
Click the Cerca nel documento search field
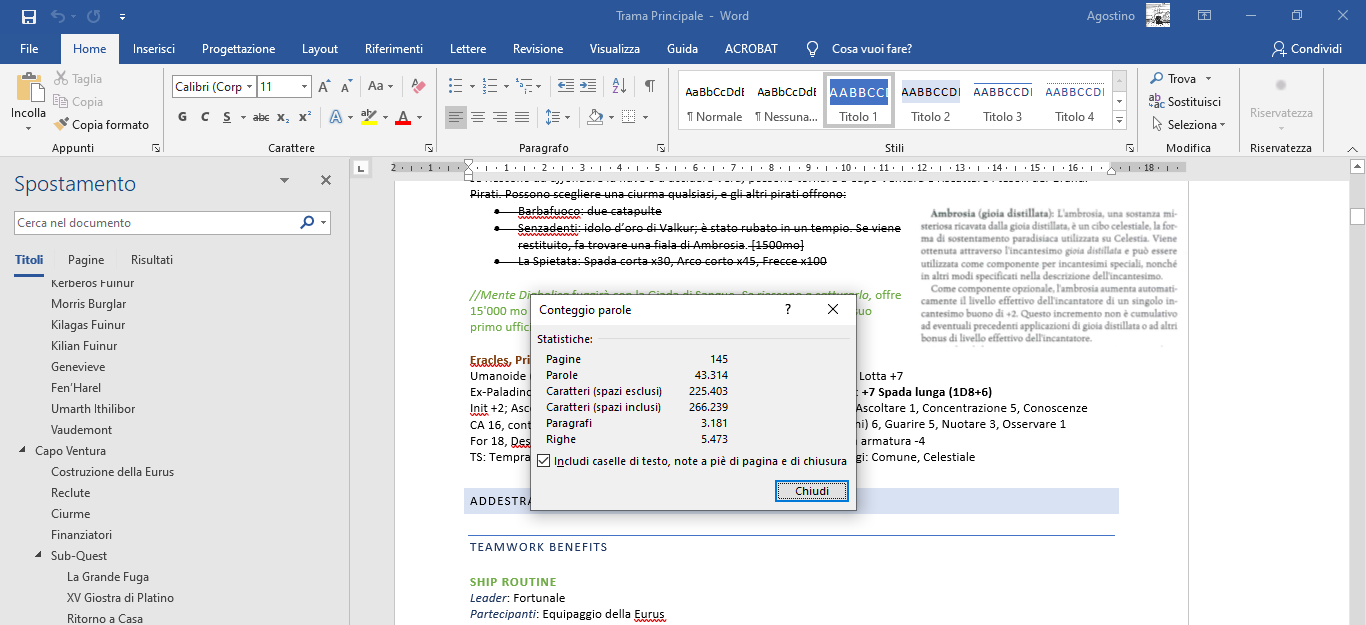157,223
